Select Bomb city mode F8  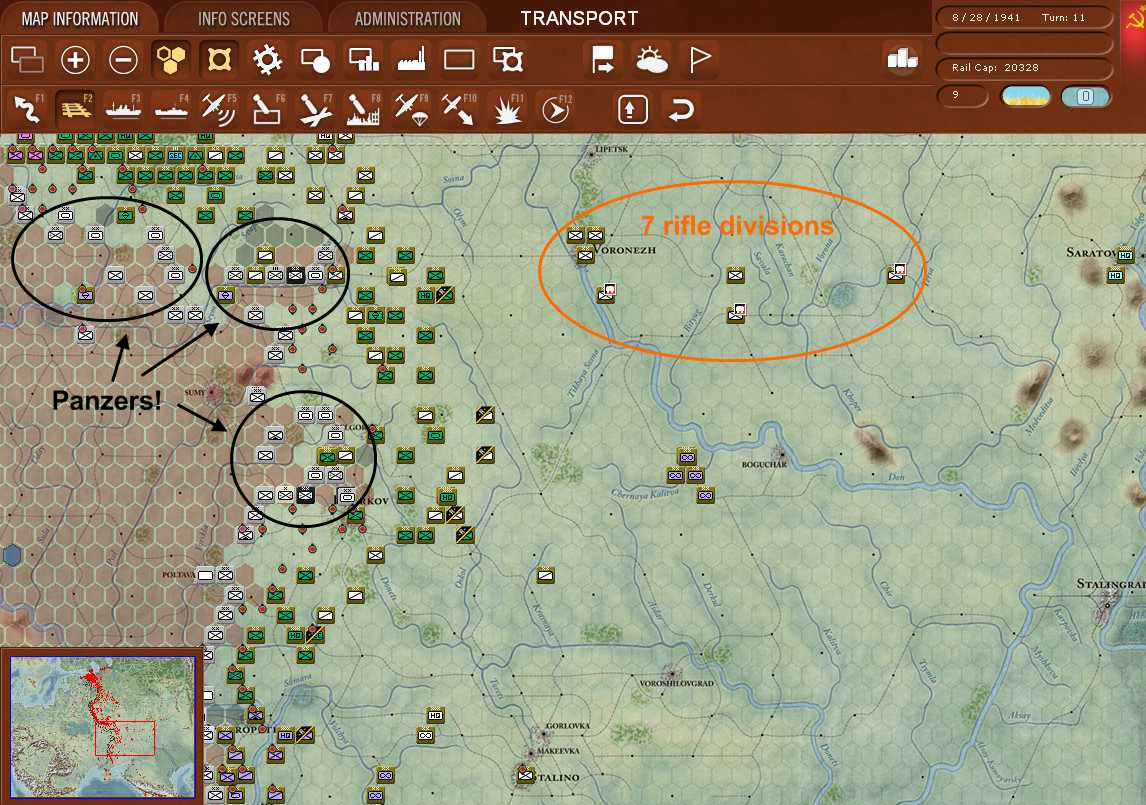tap(363, 109)
